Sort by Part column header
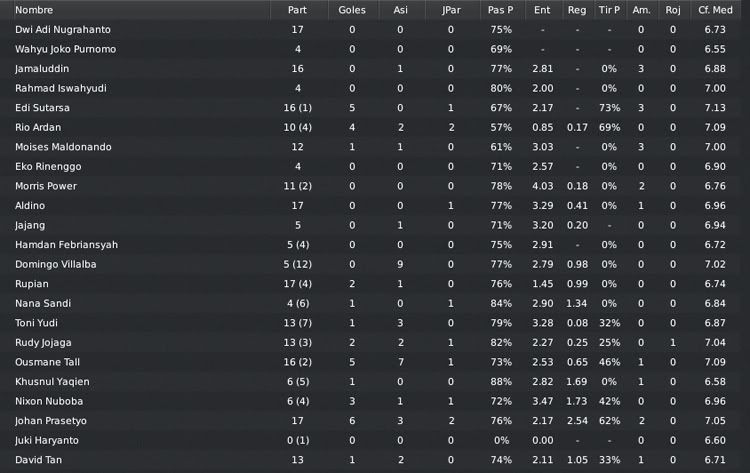Image resolution: width=750 pixels, height=473 pixels. (297, 10)
